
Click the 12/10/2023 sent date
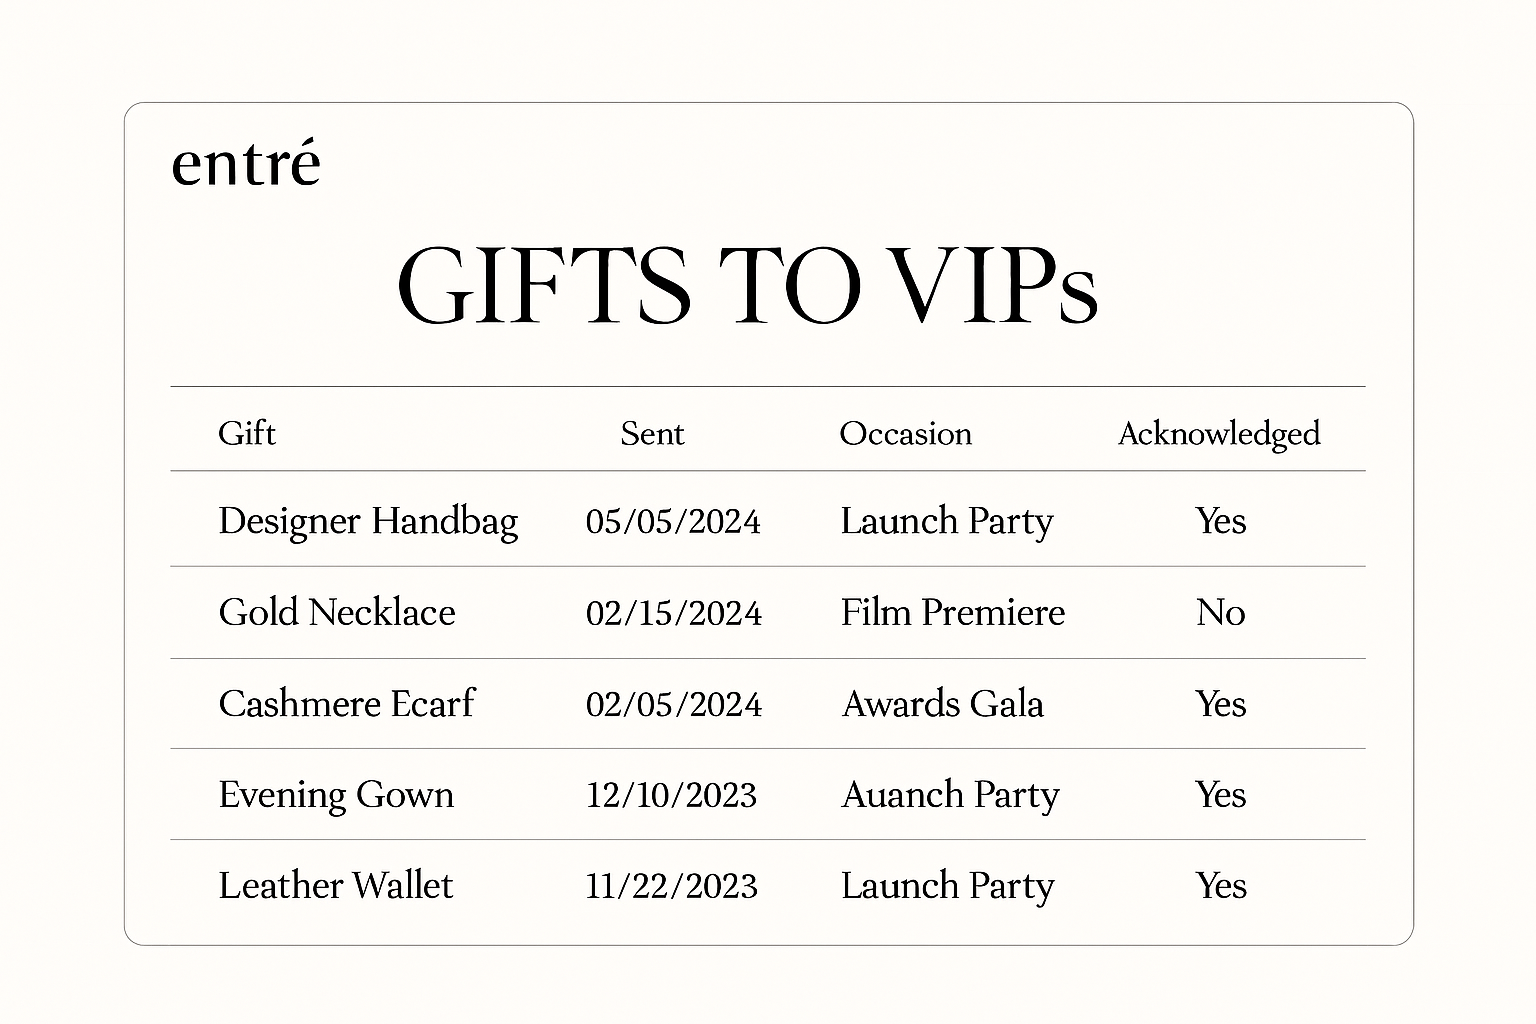click(x=671, y=795)
